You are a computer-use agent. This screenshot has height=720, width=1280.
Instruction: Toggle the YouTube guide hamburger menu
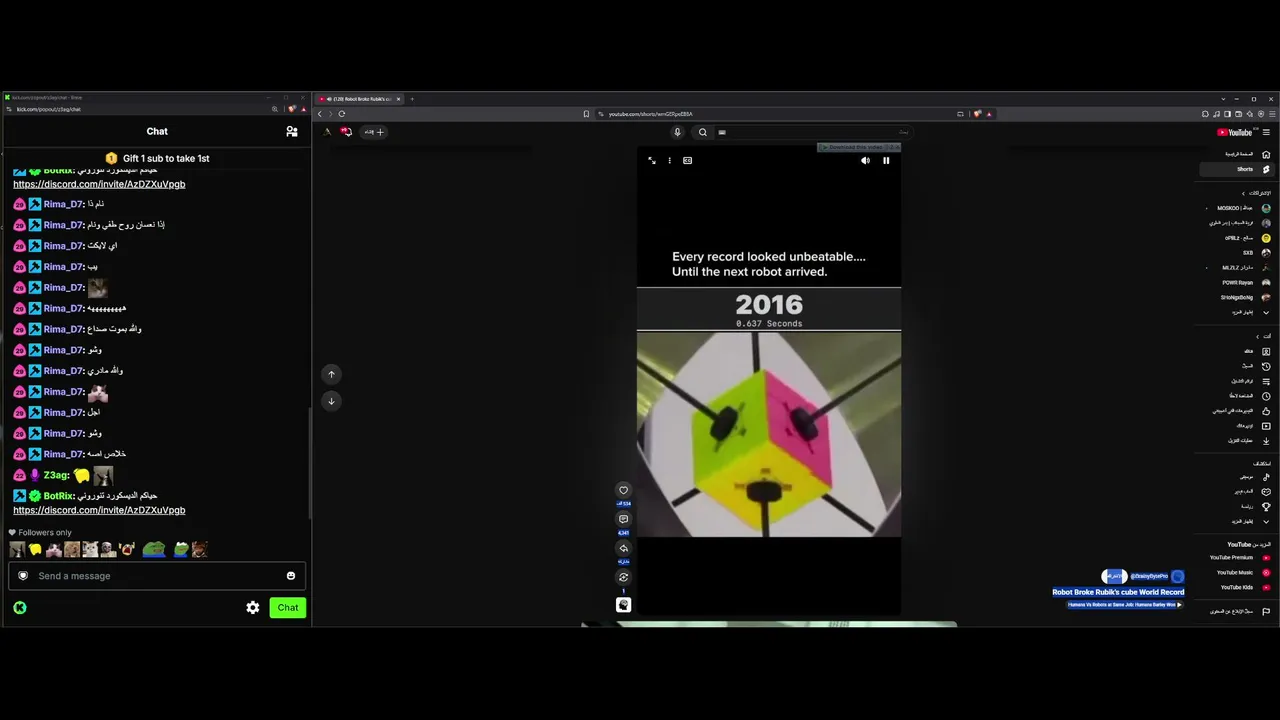click(x=1266, y=132)
